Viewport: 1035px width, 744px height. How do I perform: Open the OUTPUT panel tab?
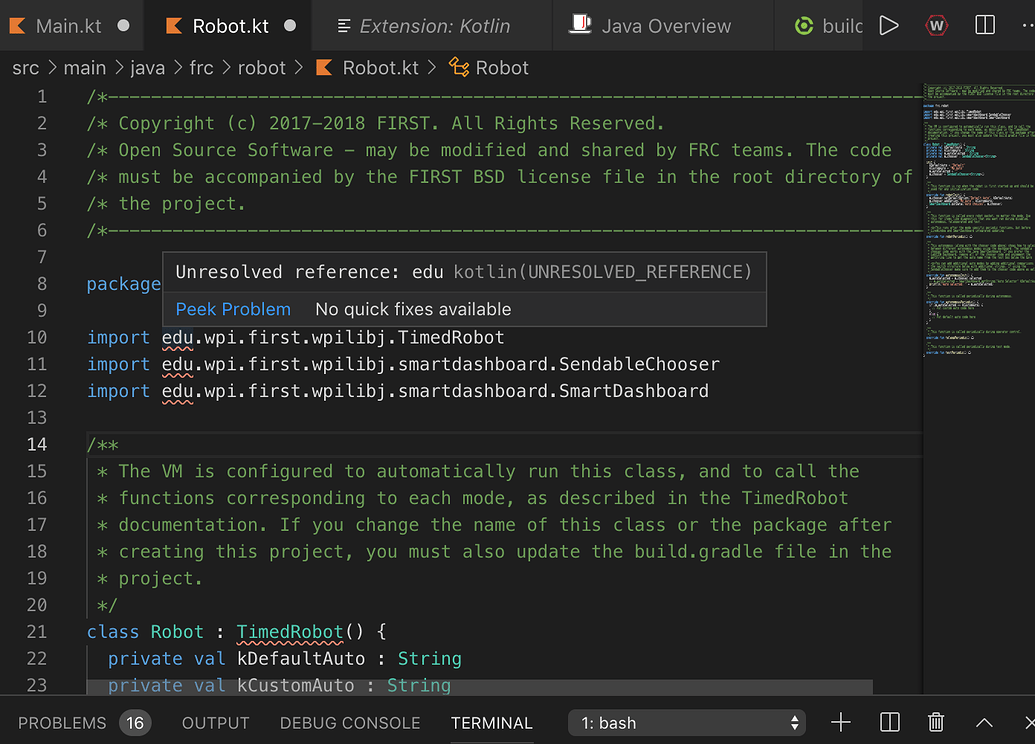point(216,723)
